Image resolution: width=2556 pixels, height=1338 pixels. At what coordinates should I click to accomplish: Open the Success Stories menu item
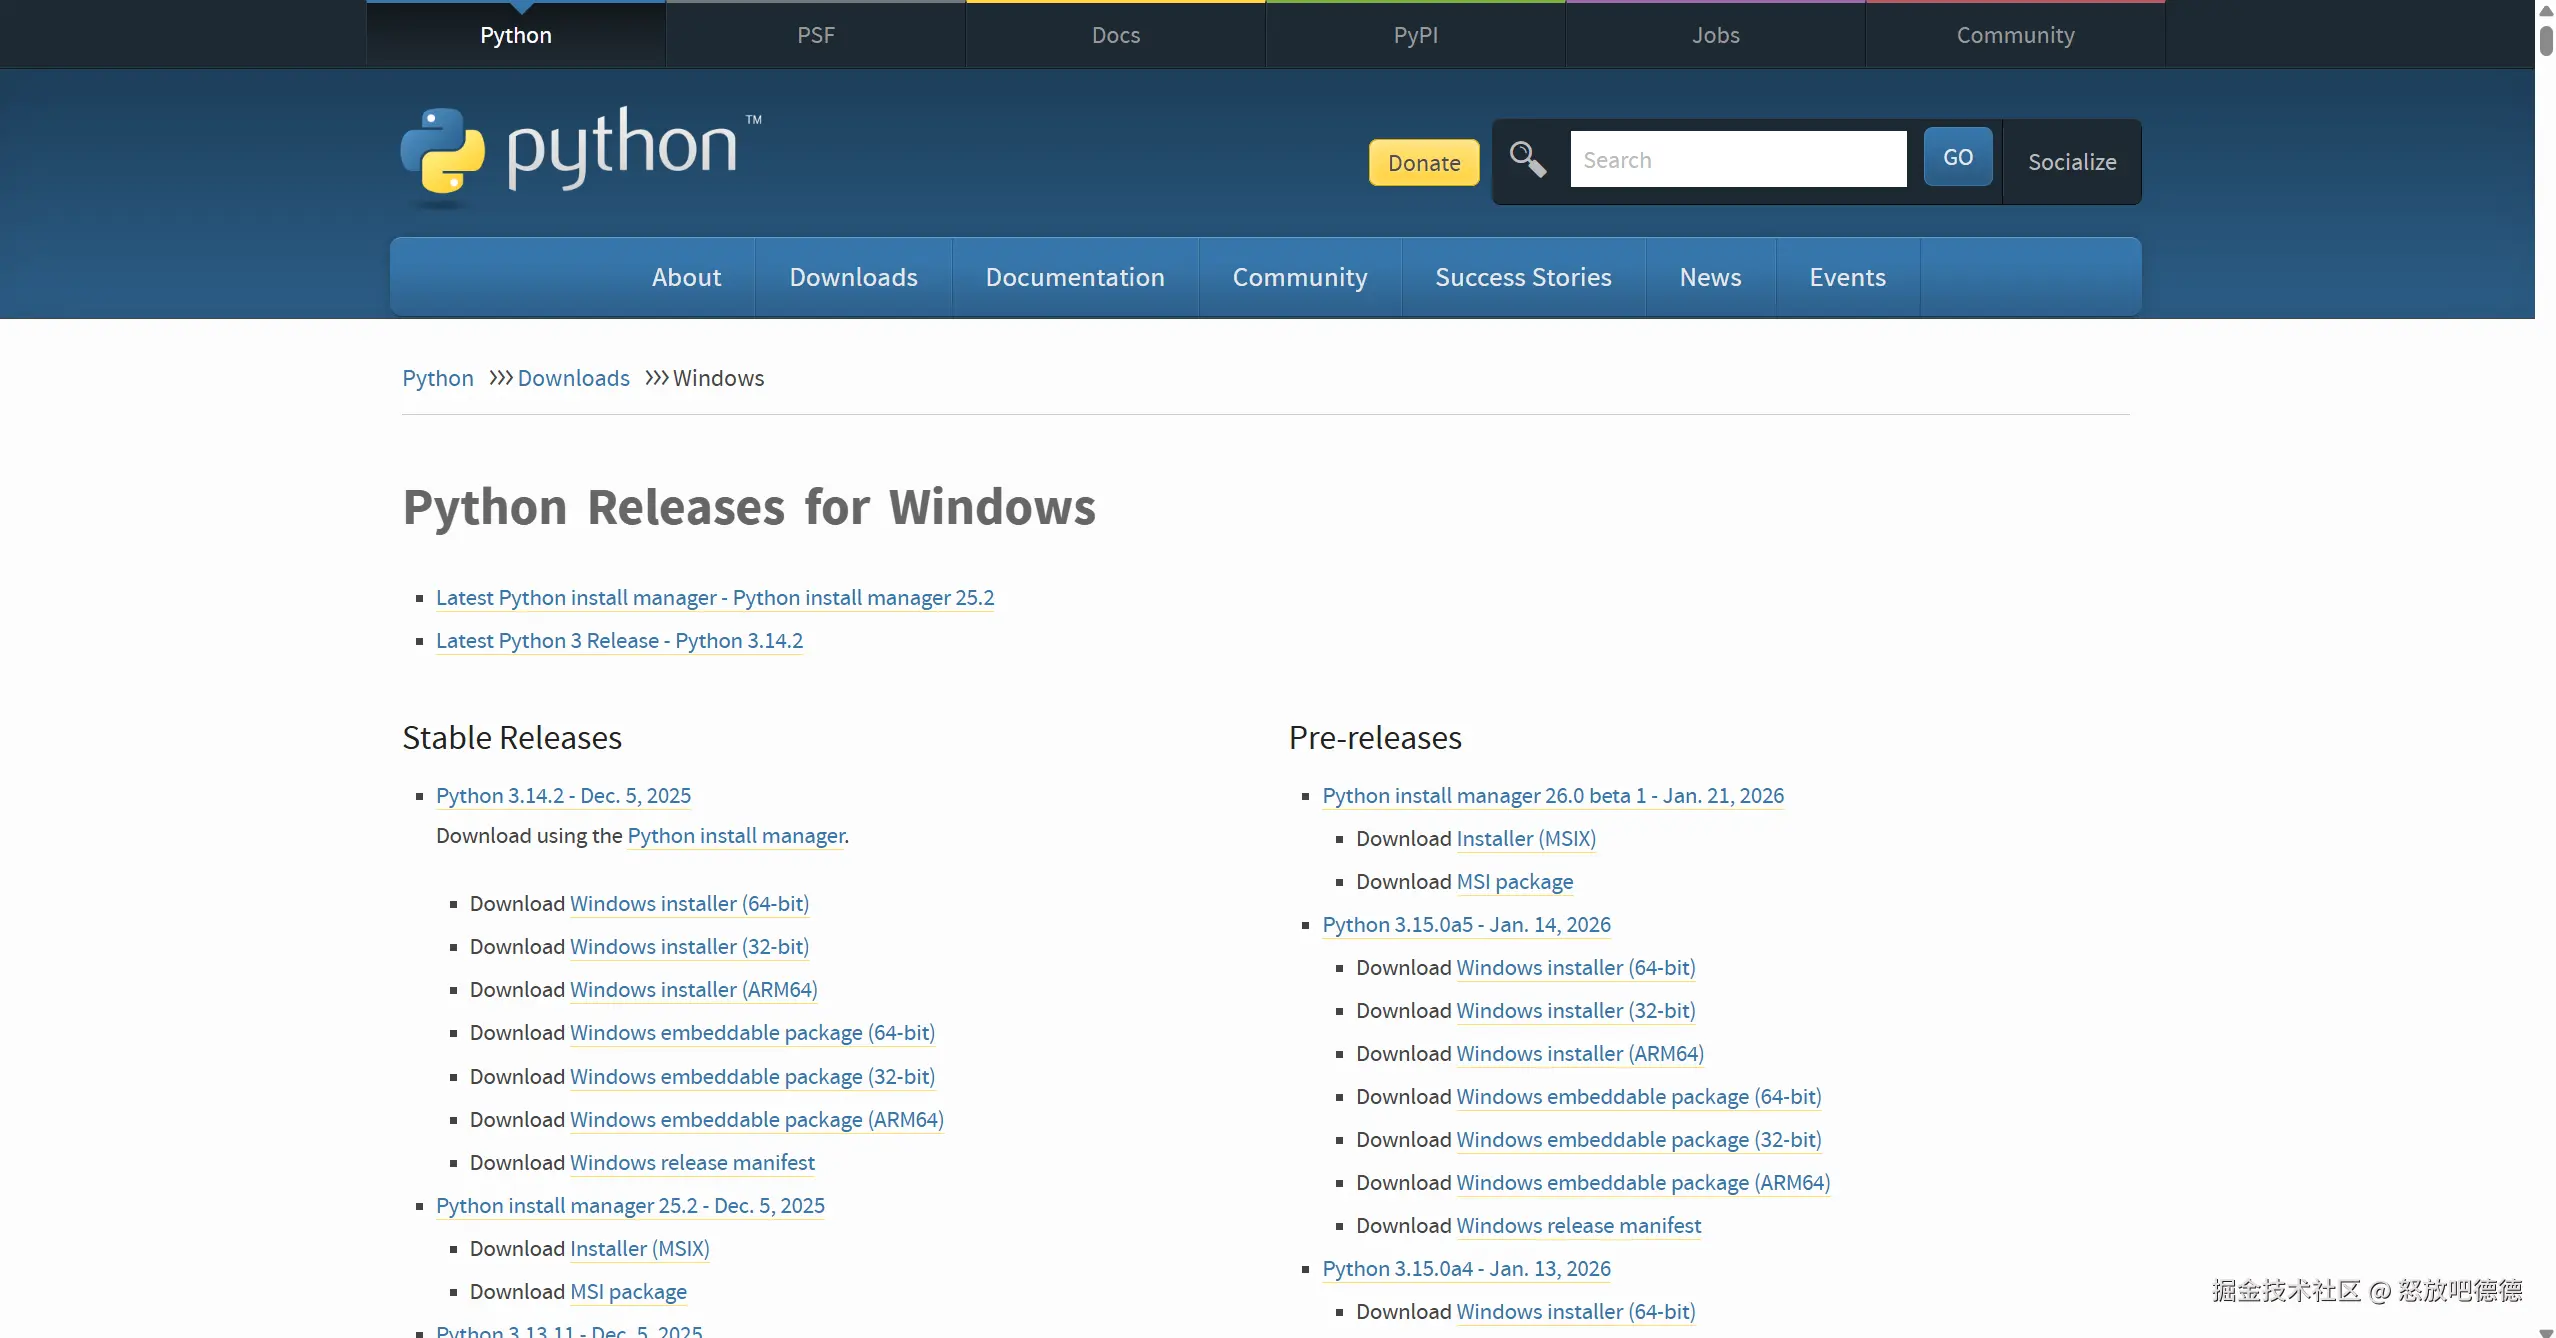pyautogui.click(x=1522, y=277)
